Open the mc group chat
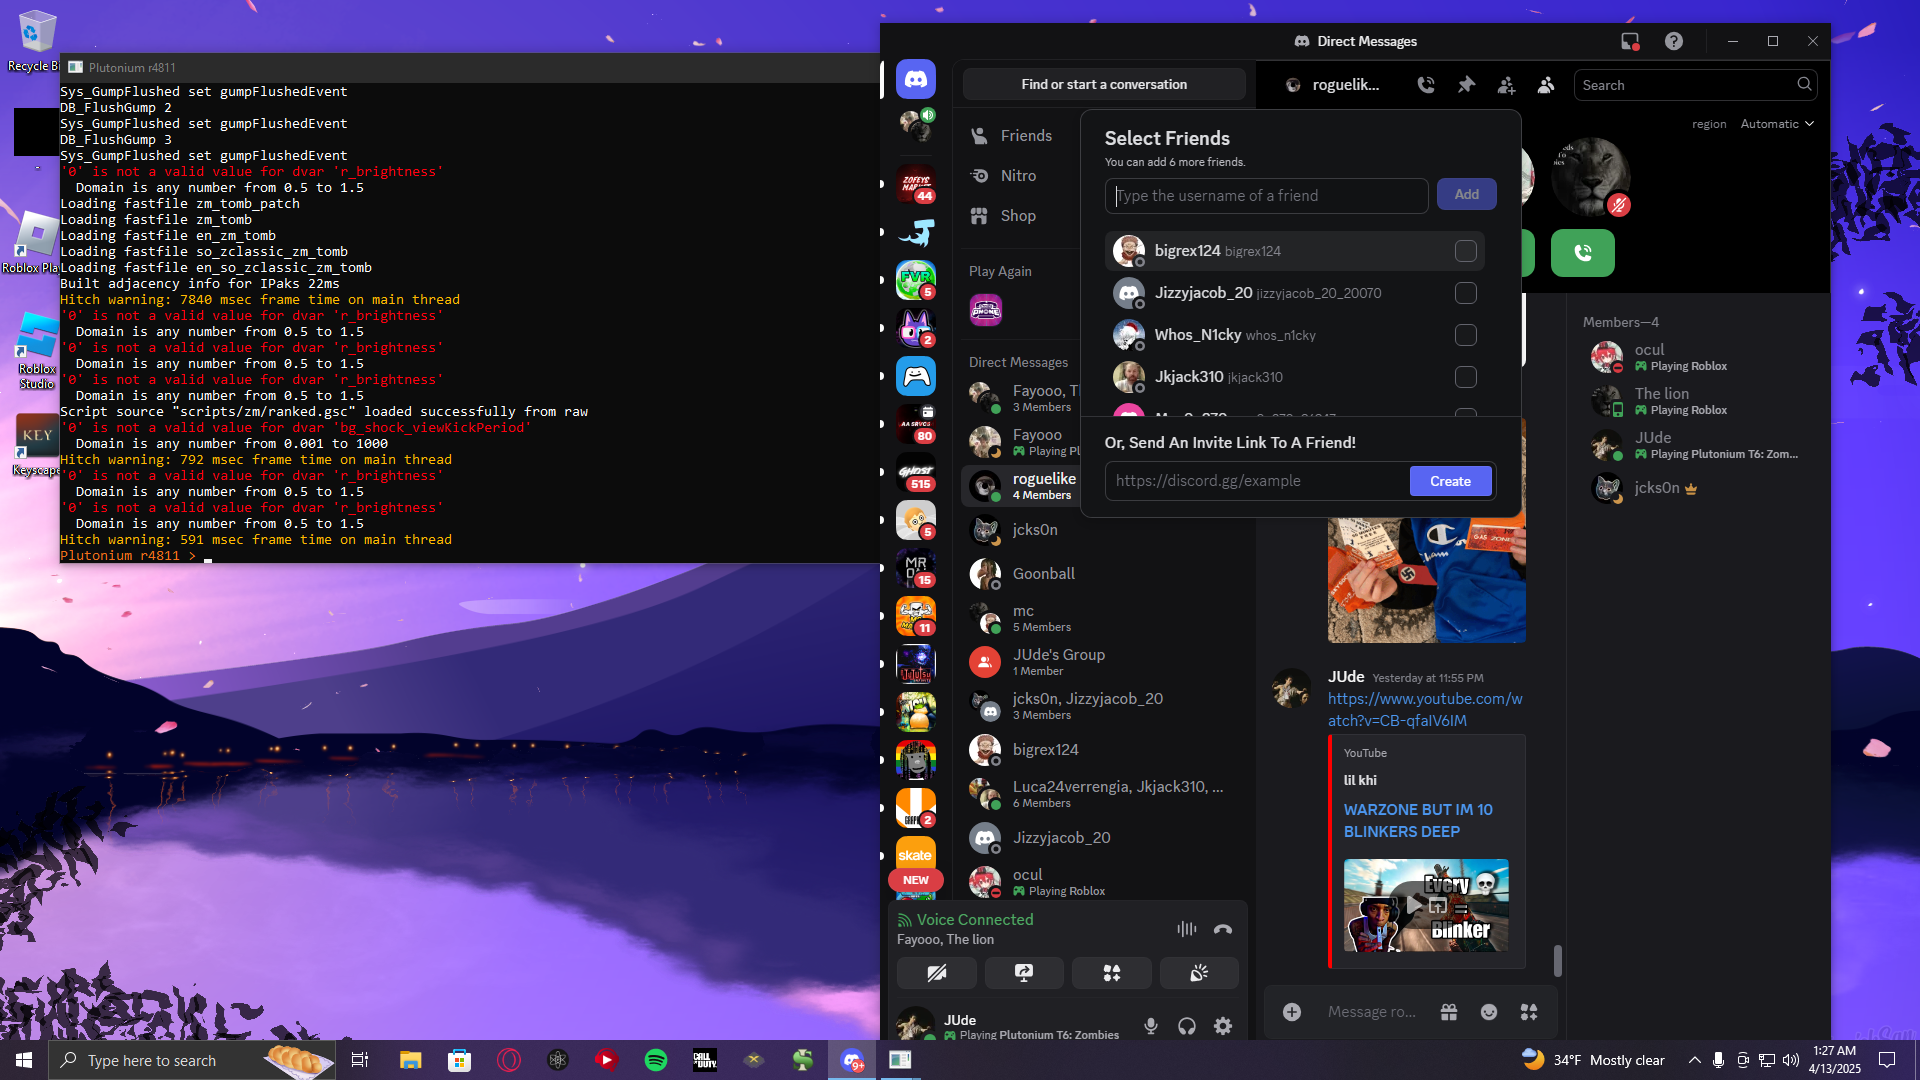The image size is (1920, 1080). coord(1104,618)
